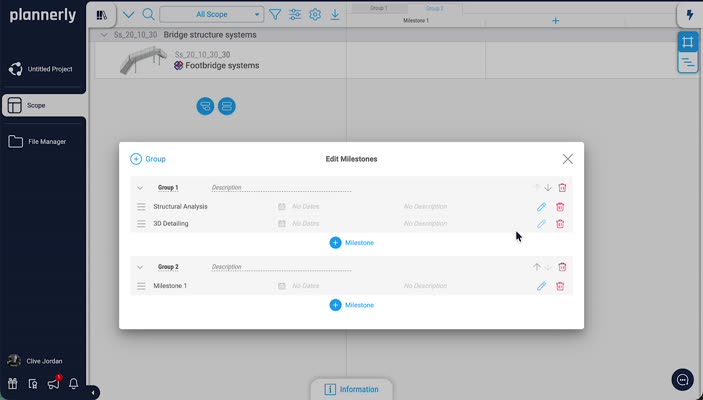Close the Edit Milestones dialog
The width and height of the screenshot is (703, 400).
[568, 159]
